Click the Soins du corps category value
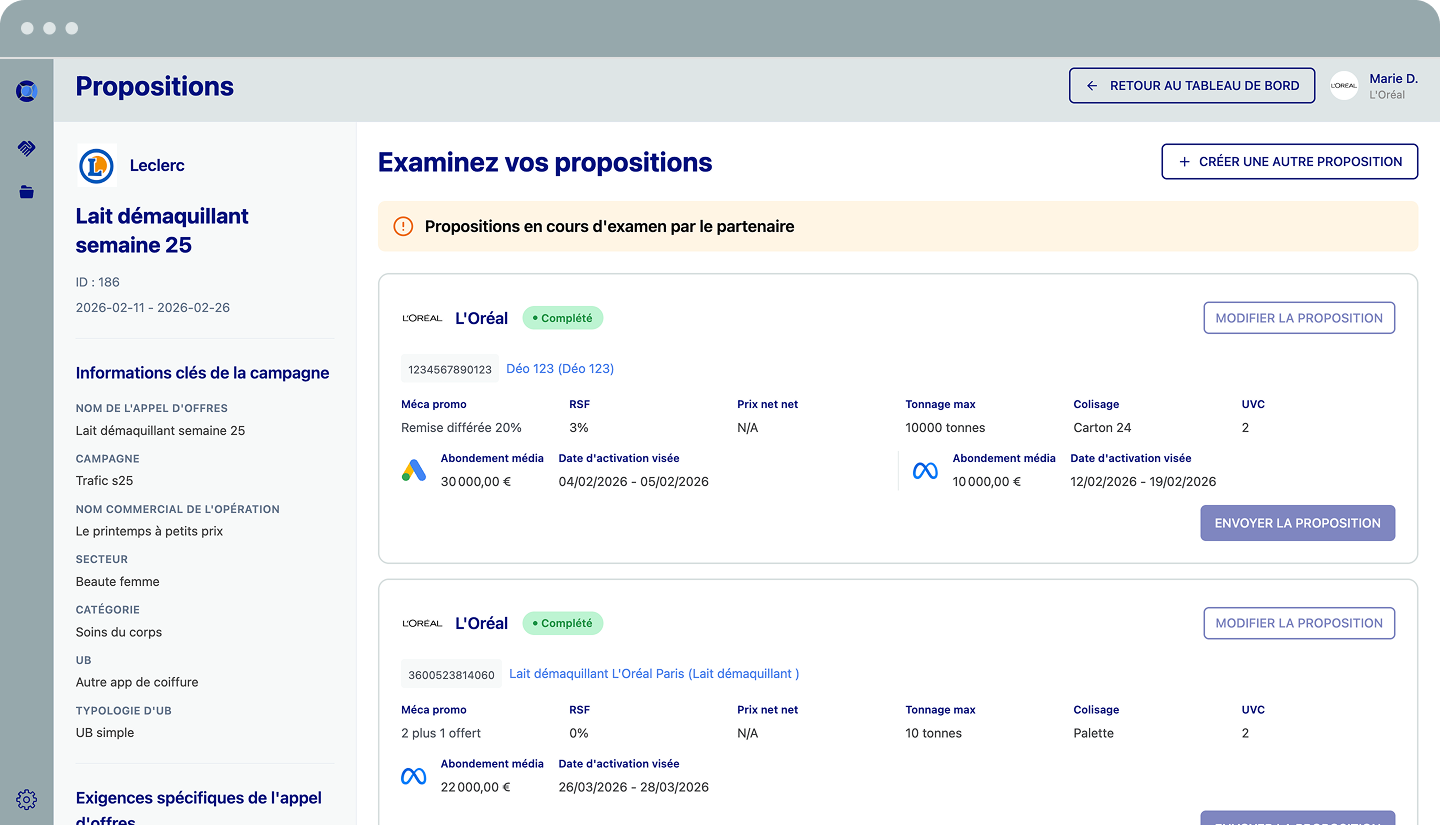 119,632
